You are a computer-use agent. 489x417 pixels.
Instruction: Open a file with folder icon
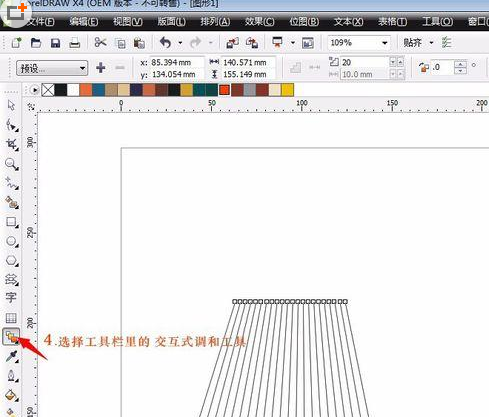coord(36,43)
